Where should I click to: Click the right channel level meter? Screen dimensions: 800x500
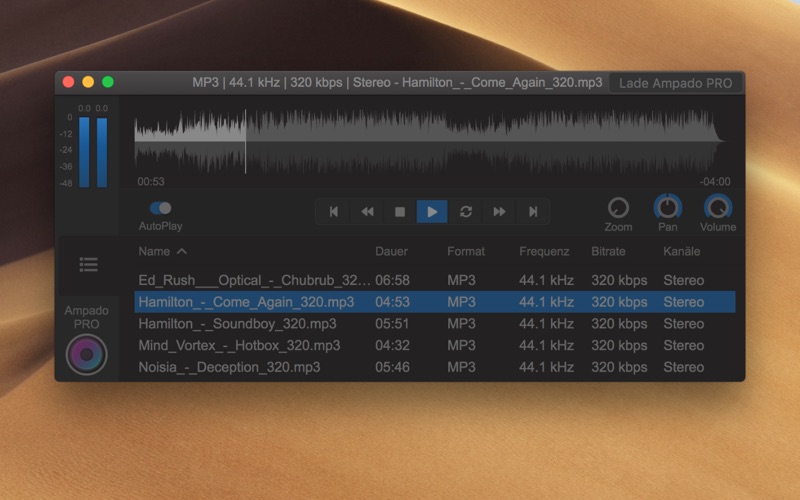pyautogui.click(x=102, y=152)
